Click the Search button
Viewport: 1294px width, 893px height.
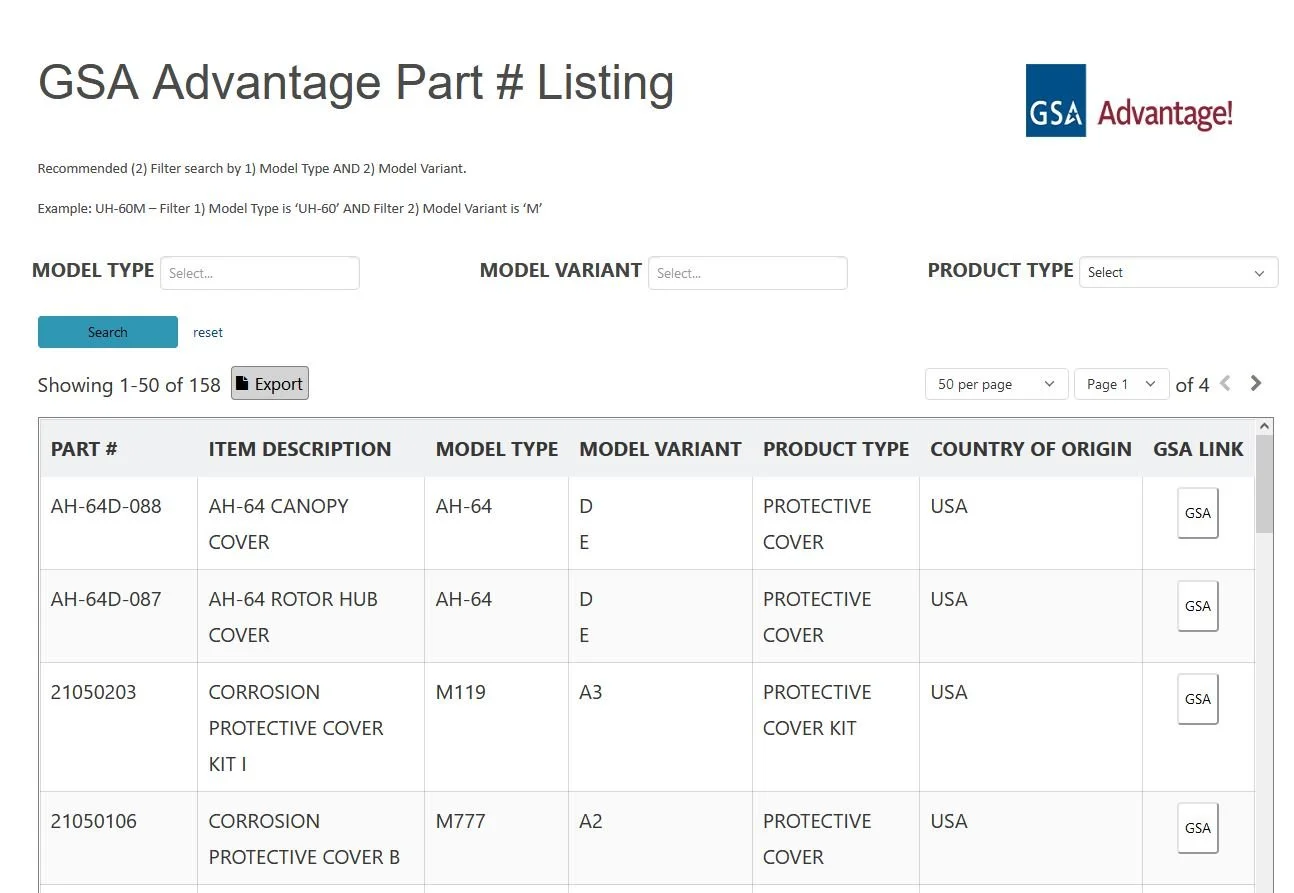point(108,332)
